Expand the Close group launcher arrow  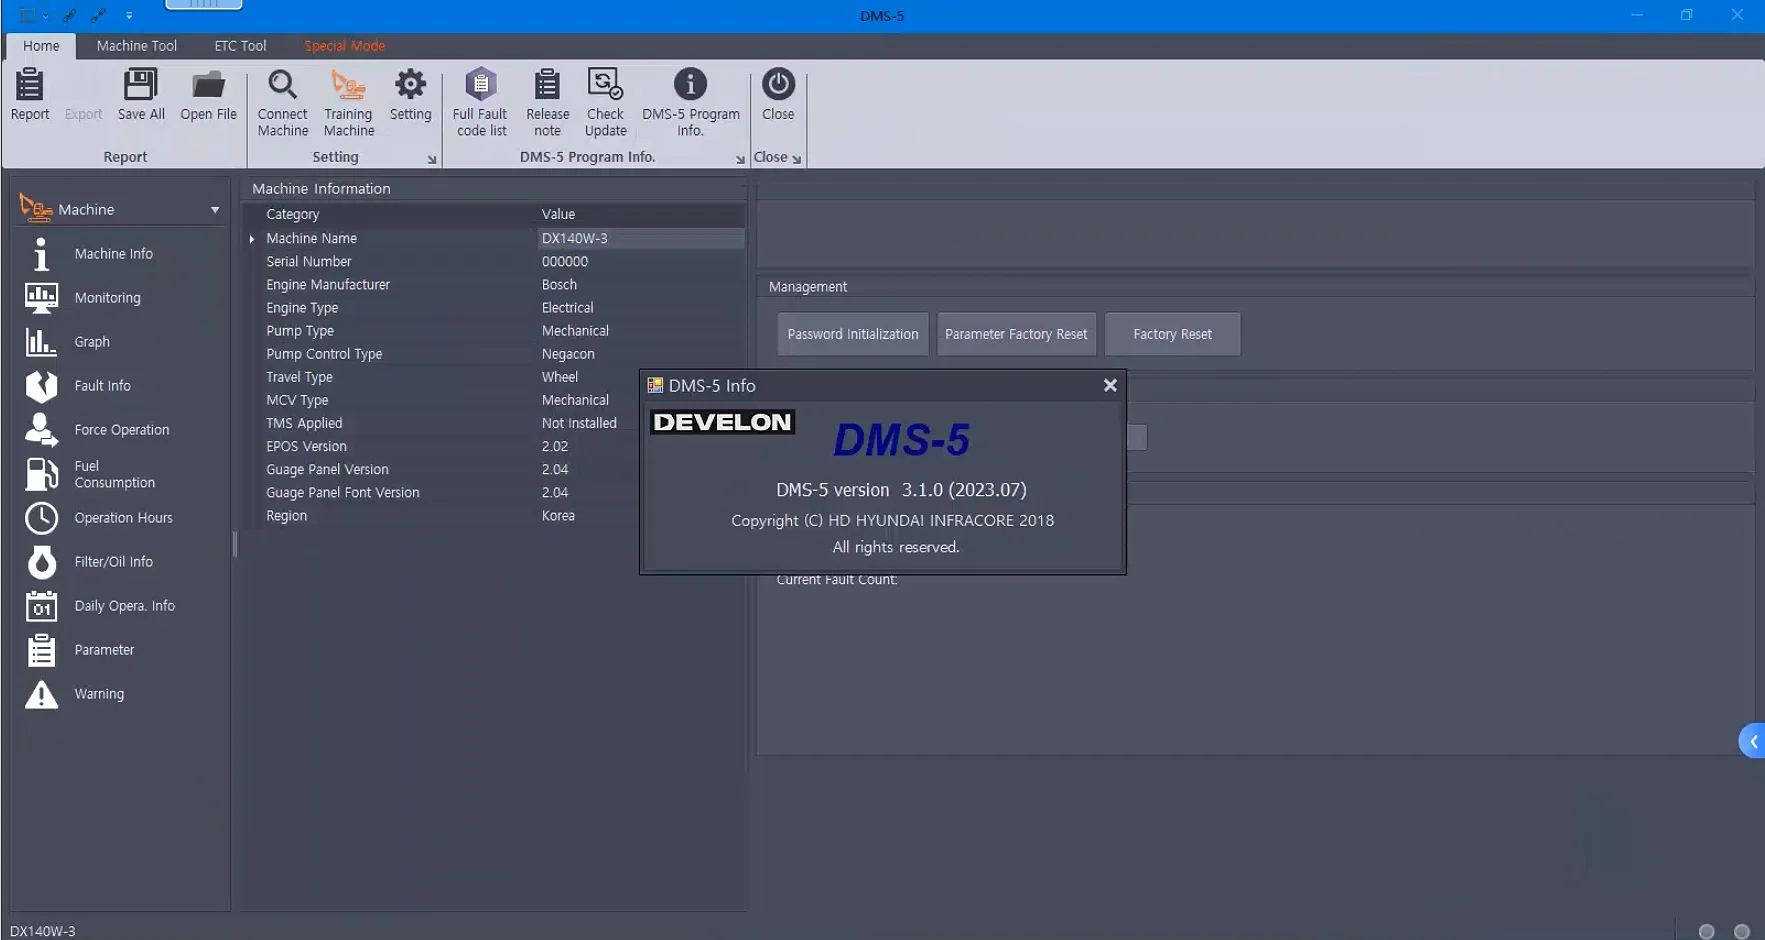tap(796, 159)
